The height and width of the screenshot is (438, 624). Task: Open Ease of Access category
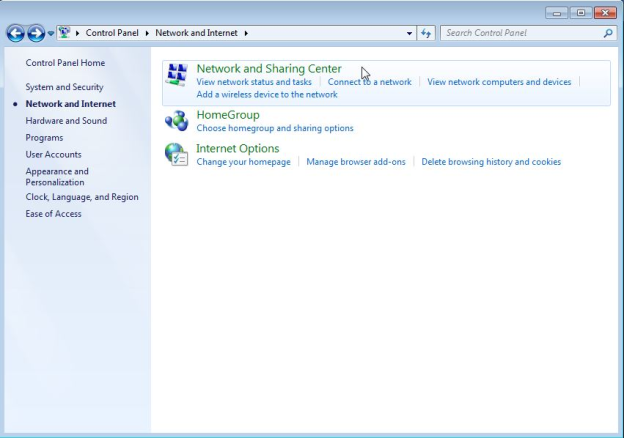tap(53, 214)
